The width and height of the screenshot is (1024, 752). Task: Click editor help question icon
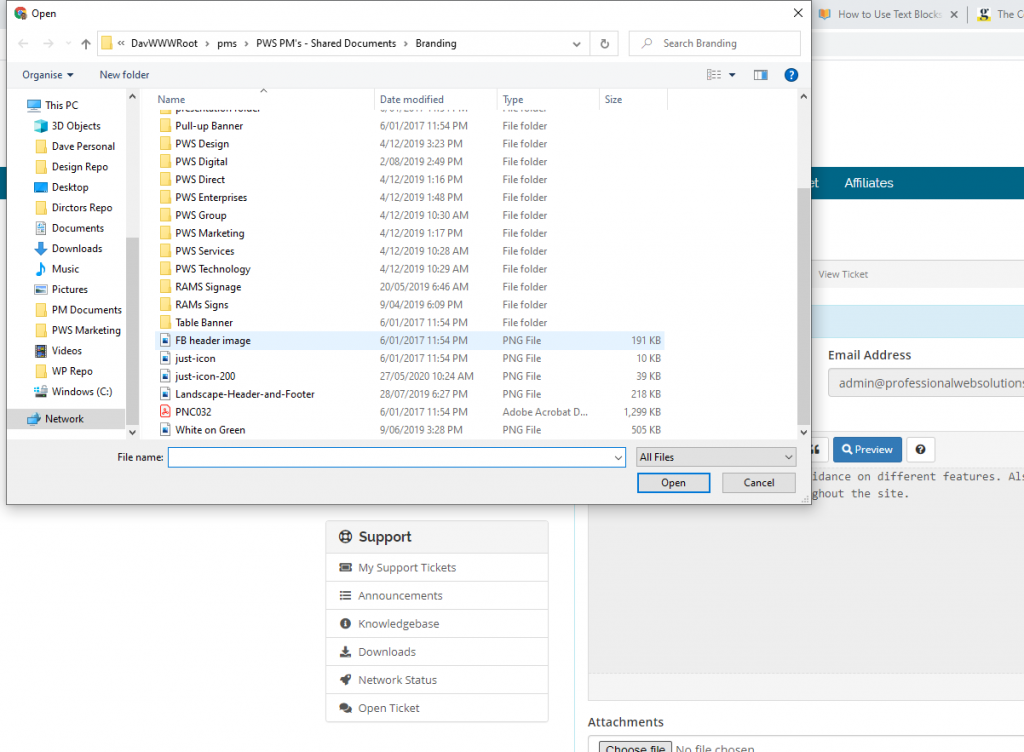920,450
